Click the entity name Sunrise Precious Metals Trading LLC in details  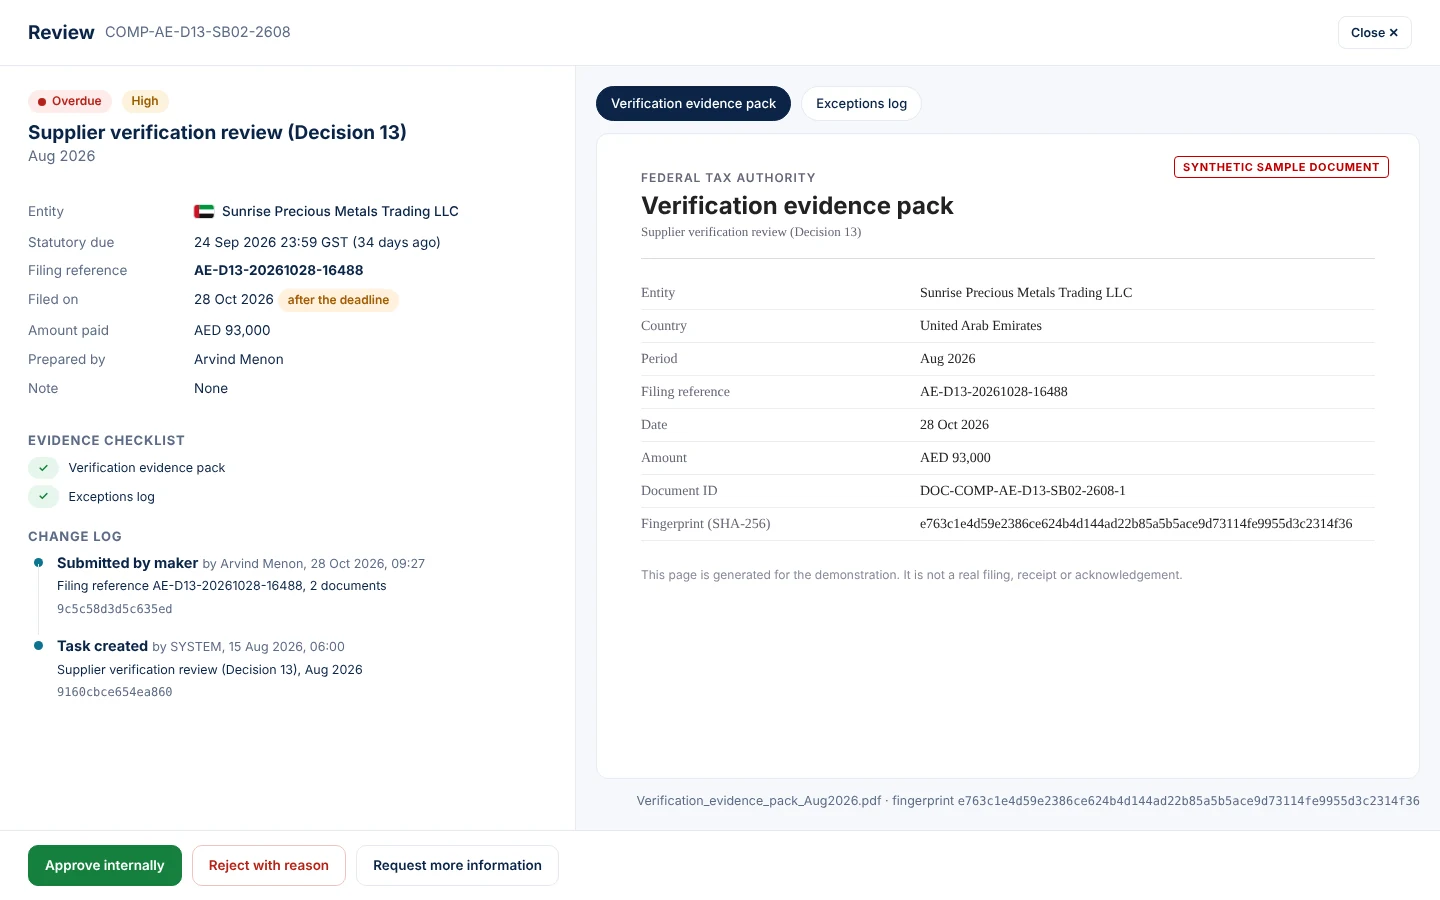(x=340, y=211)
